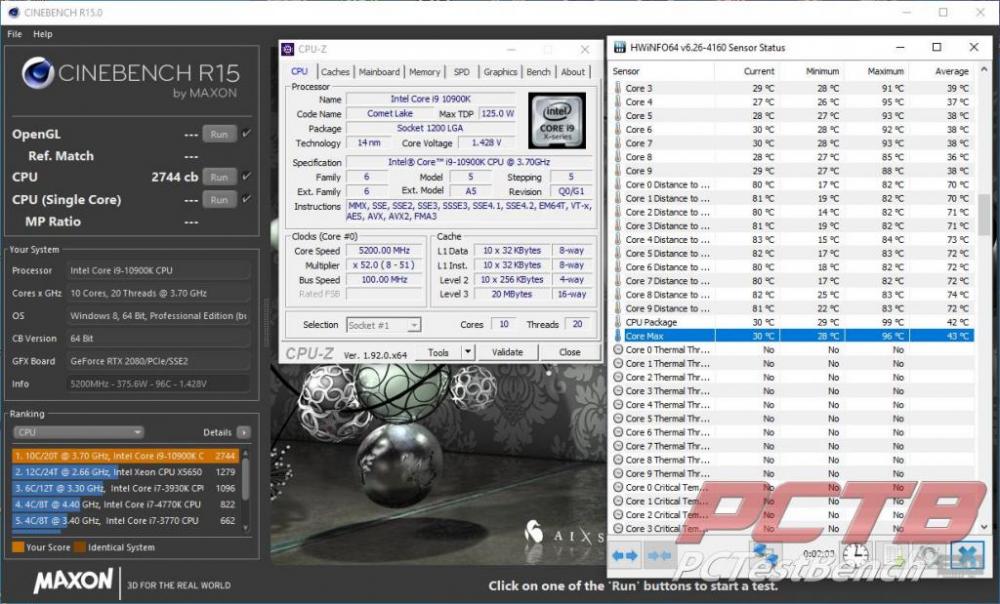
Task: Click the CPU-Z Close button
Action: (x=570, y=352)
